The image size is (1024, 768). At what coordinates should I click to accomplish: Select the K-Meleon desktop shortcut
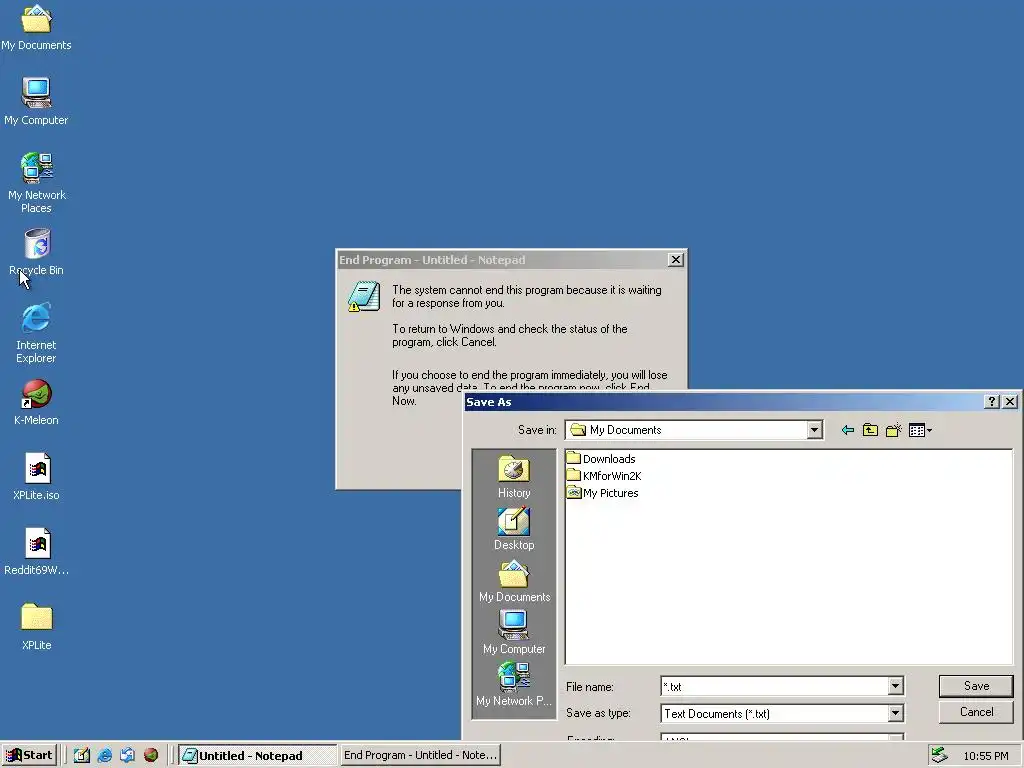(x=36, y=402)
